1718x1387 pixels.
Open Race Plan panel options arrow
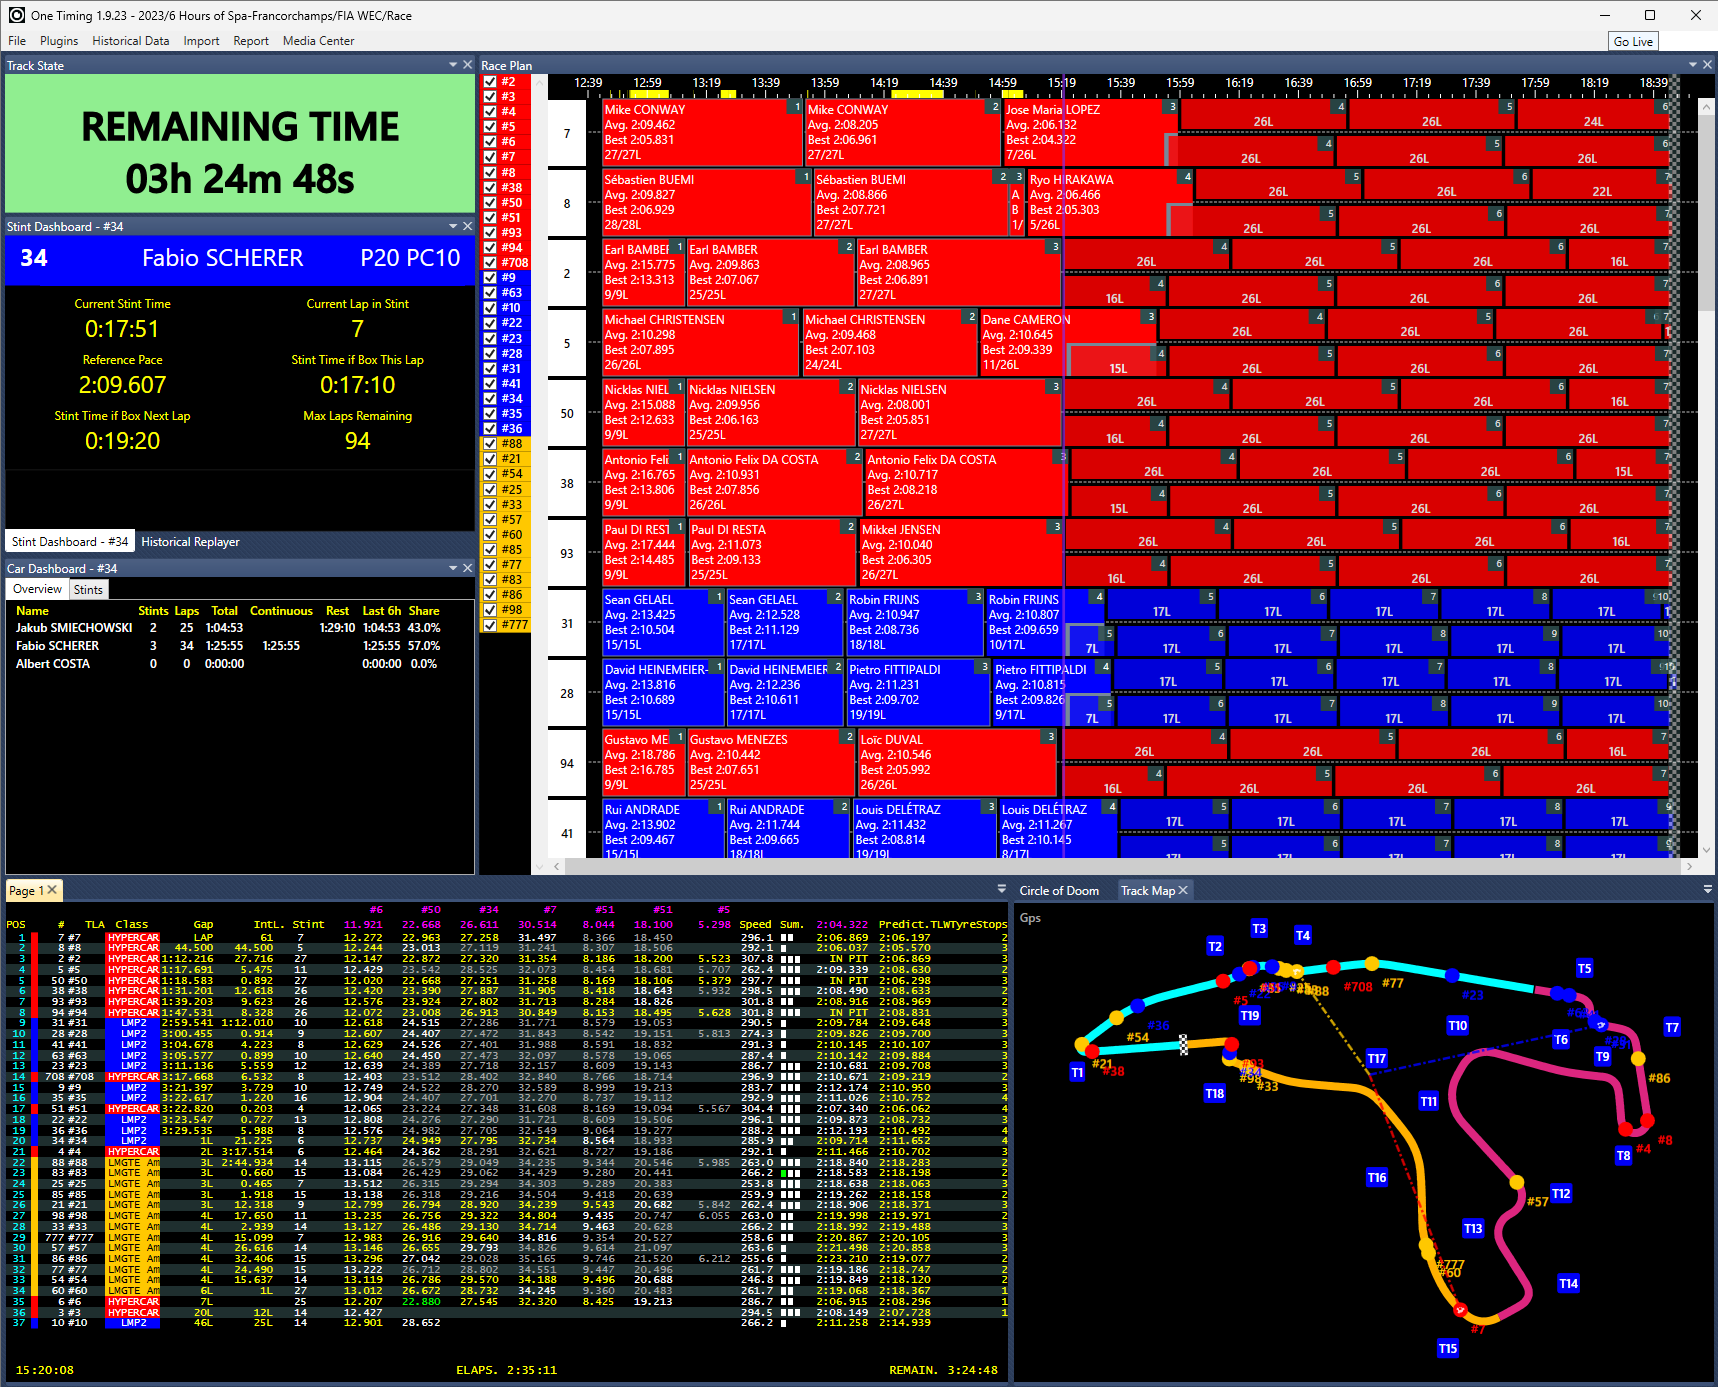pyautogui.click(x=1693, y=65)
